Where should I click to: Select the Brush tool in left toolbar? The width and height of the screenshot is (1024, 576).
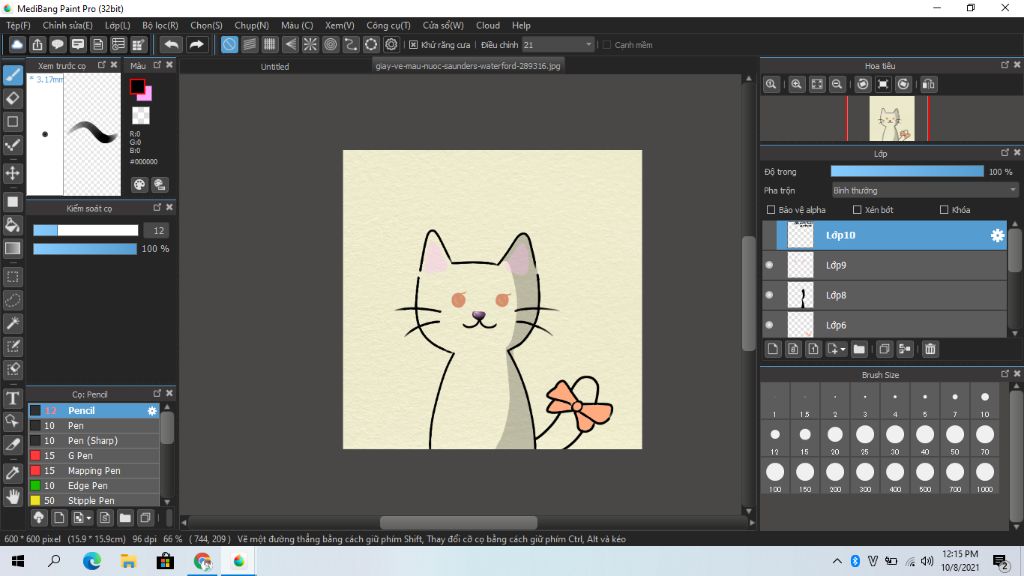pos(13,75)
